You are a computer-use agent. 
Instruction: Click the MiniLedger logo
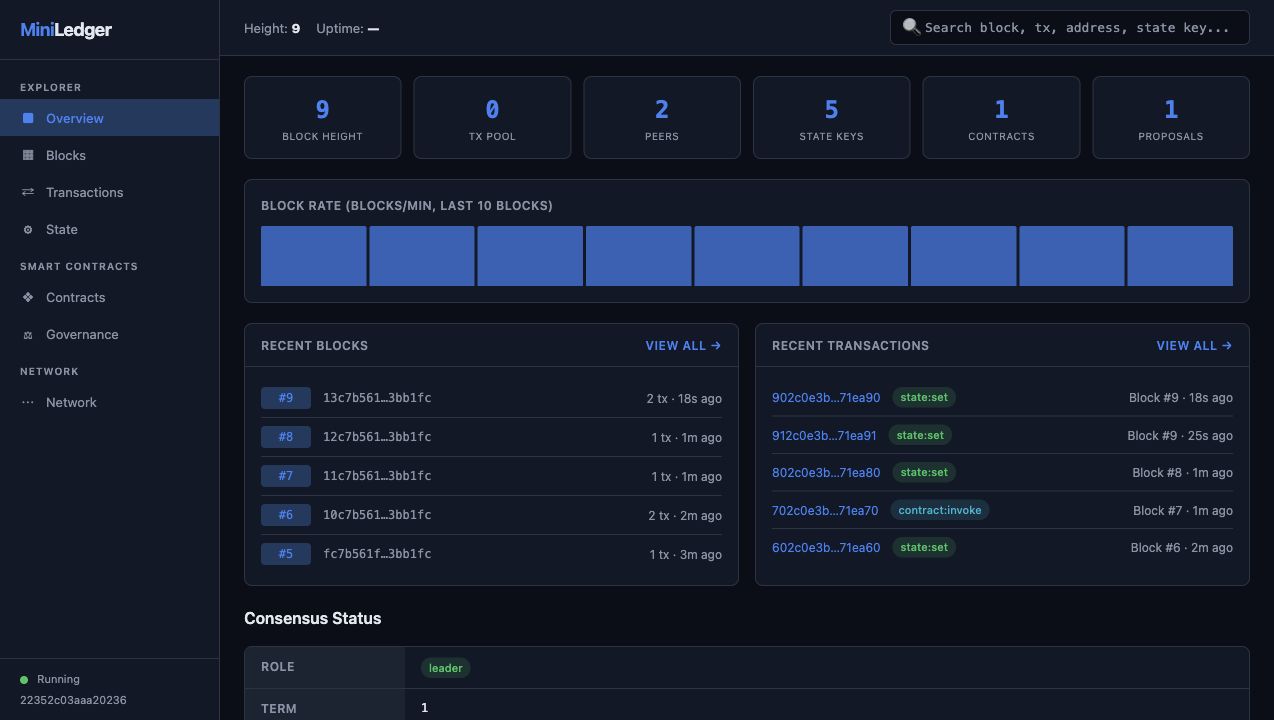point(66,30)
